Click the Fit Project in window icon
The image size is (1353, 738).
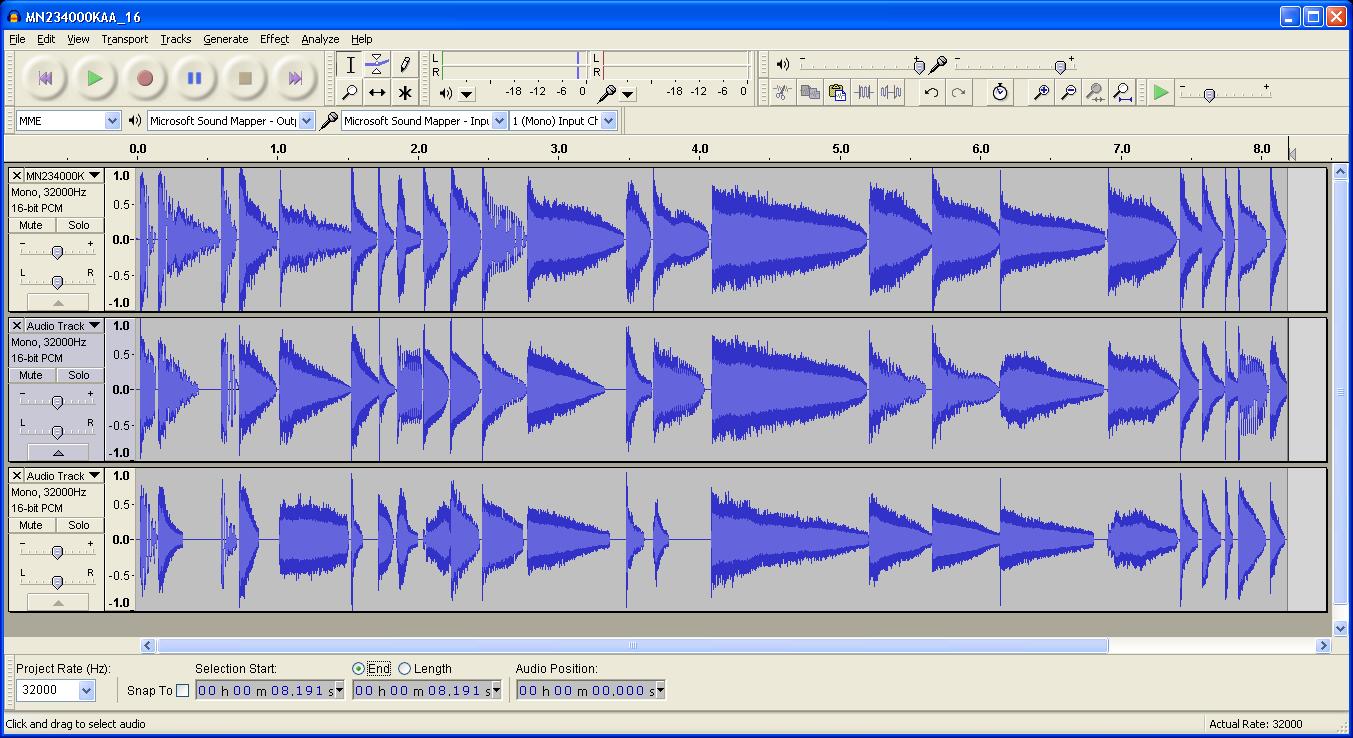[1122, 92]
